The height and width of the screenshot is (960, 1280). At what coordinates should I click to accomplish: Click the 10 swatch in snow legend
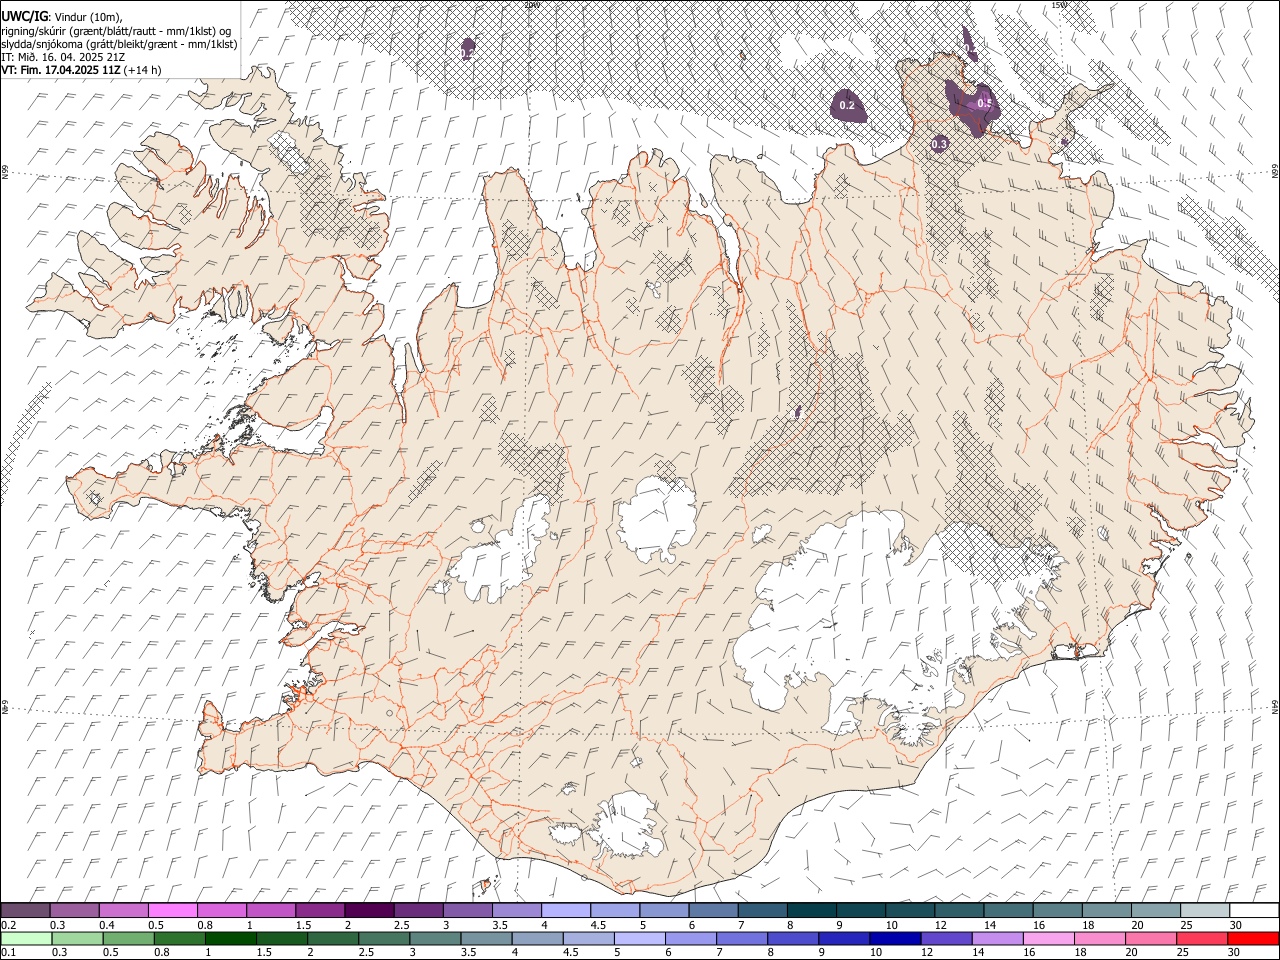[x=910, y=910]
